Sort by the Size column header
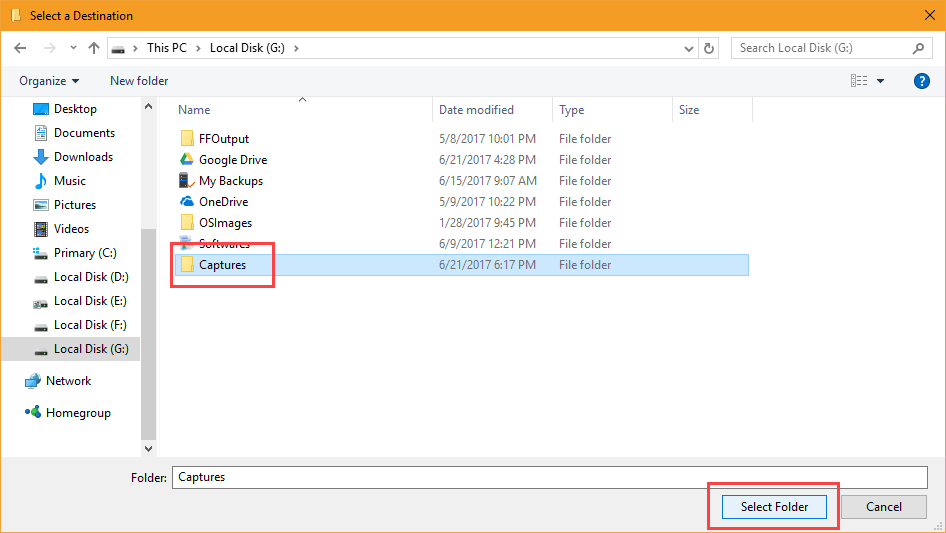946x533 pixels. pyautogui.click(x=688, y=110)
